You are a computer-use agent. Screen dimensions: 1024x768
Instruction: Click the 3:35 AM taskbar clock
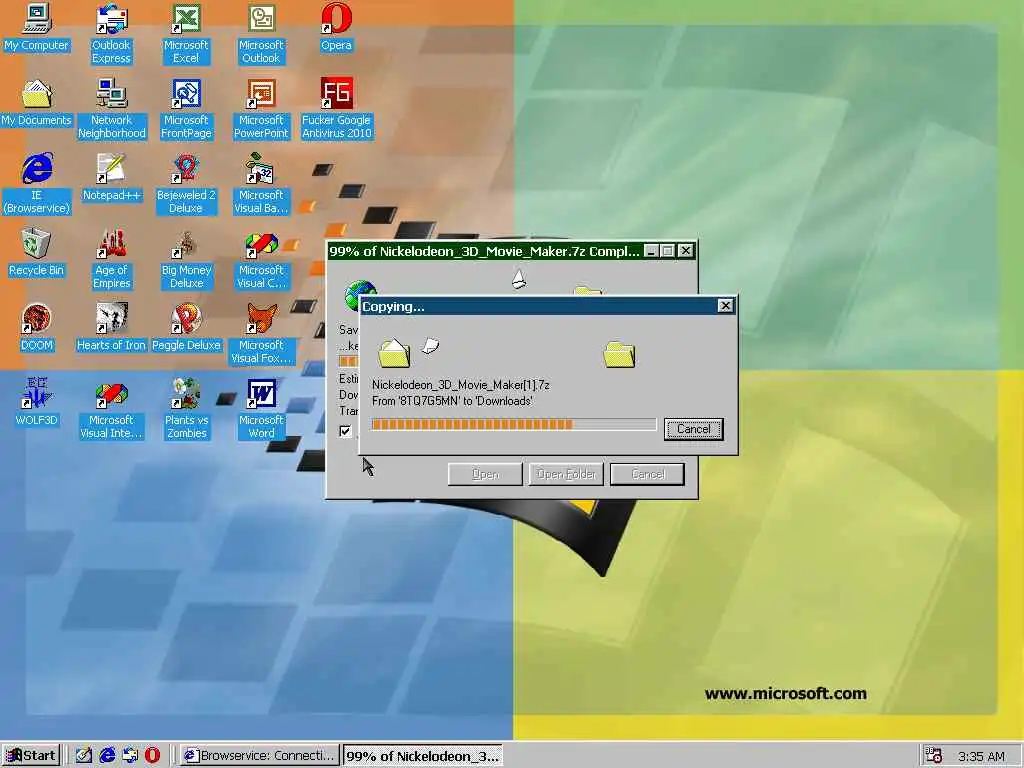(981, 756)
